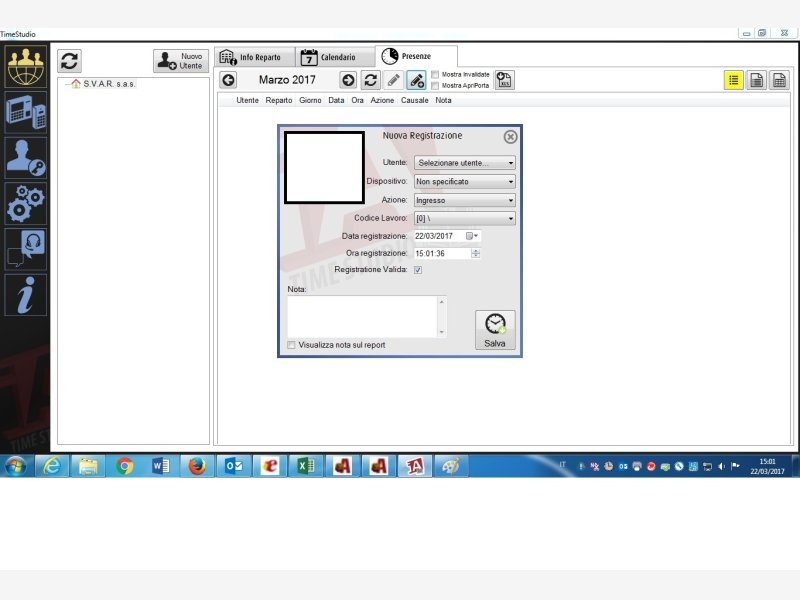
Task: Uncheck Registrazione Valida checkbox
Action: point(418,270)
